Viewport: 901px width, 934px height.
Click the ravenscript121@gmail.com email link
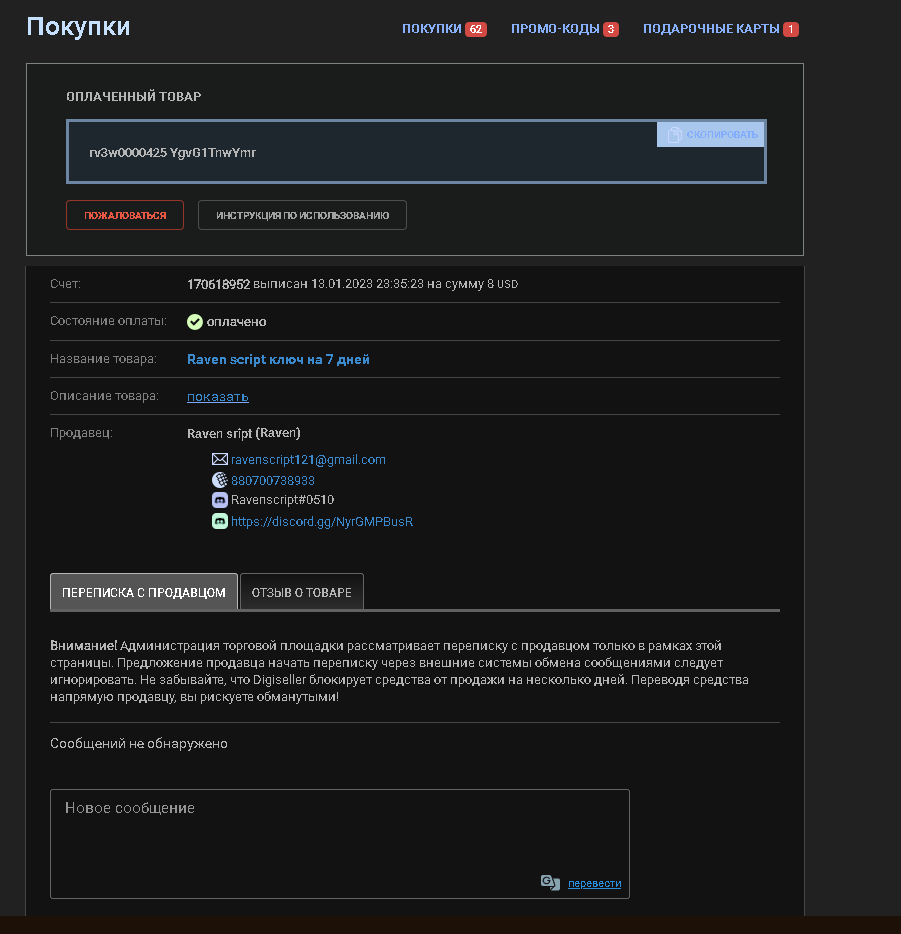[x=308, y=459]
